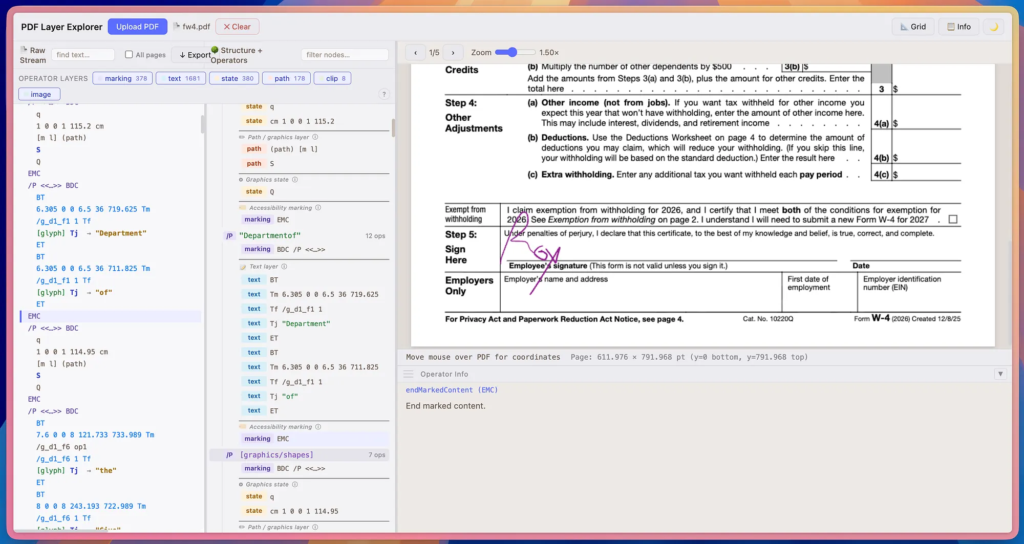Image resolution: width=1024 pixels, height=544 pixels.
Task: Click the Raw Stream document icon
Action: [x=24, y=50]
